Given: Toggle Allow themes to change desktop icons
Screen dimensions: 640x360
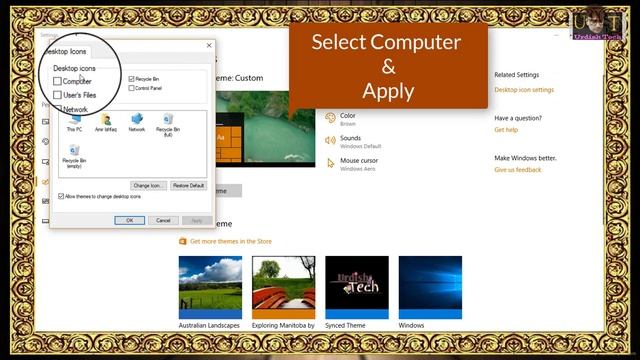Looking at the screenshot, I should coord(61,196).
